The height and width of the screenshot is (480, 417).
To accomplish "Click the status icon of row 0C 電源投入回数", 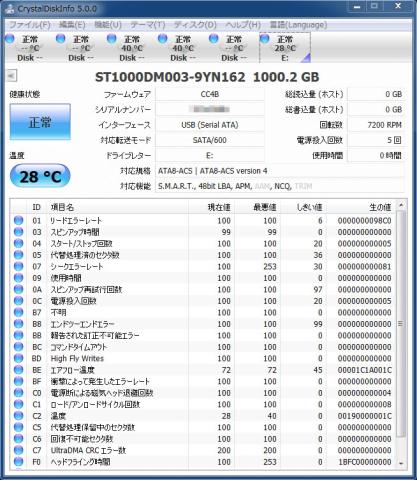I will [x=19, y=301].
